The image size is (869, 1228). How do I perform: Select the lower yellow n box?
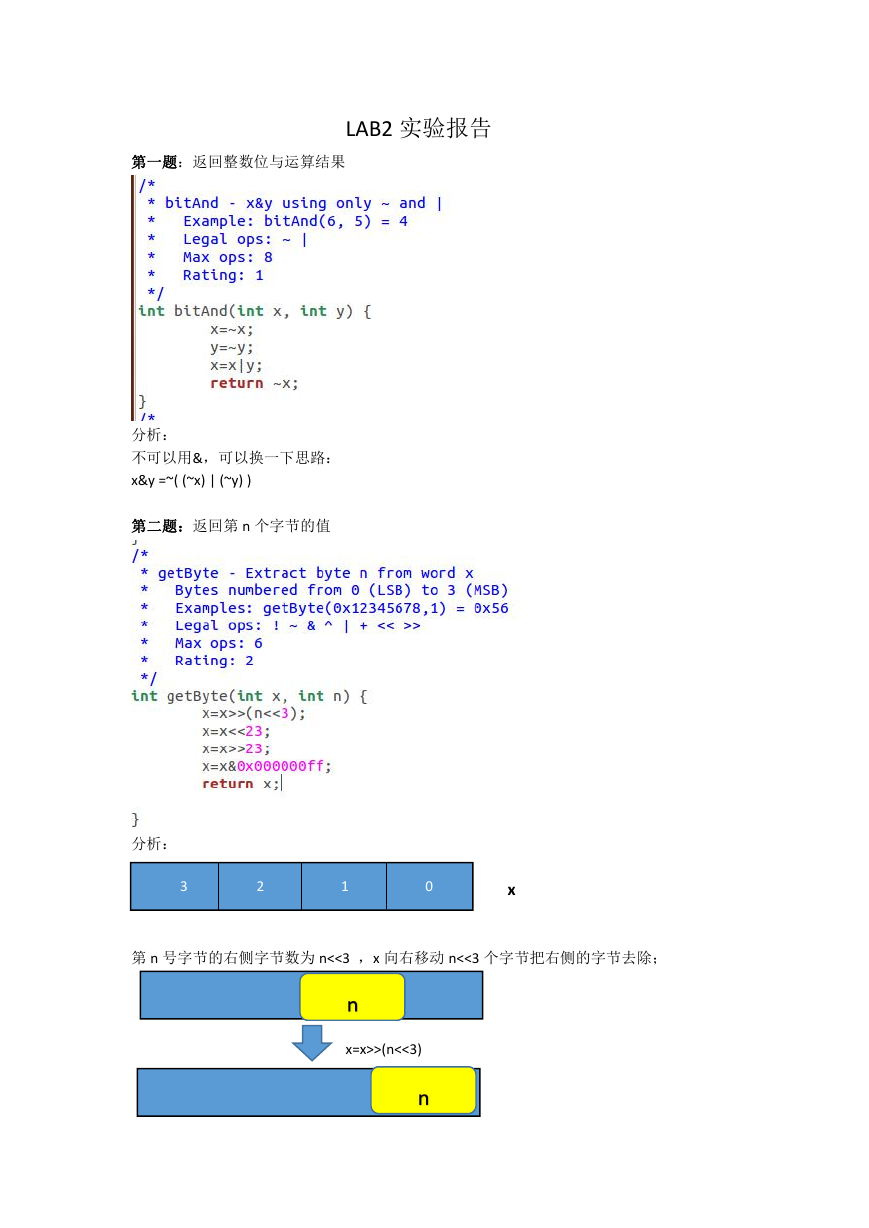(x=423, y=1090)
